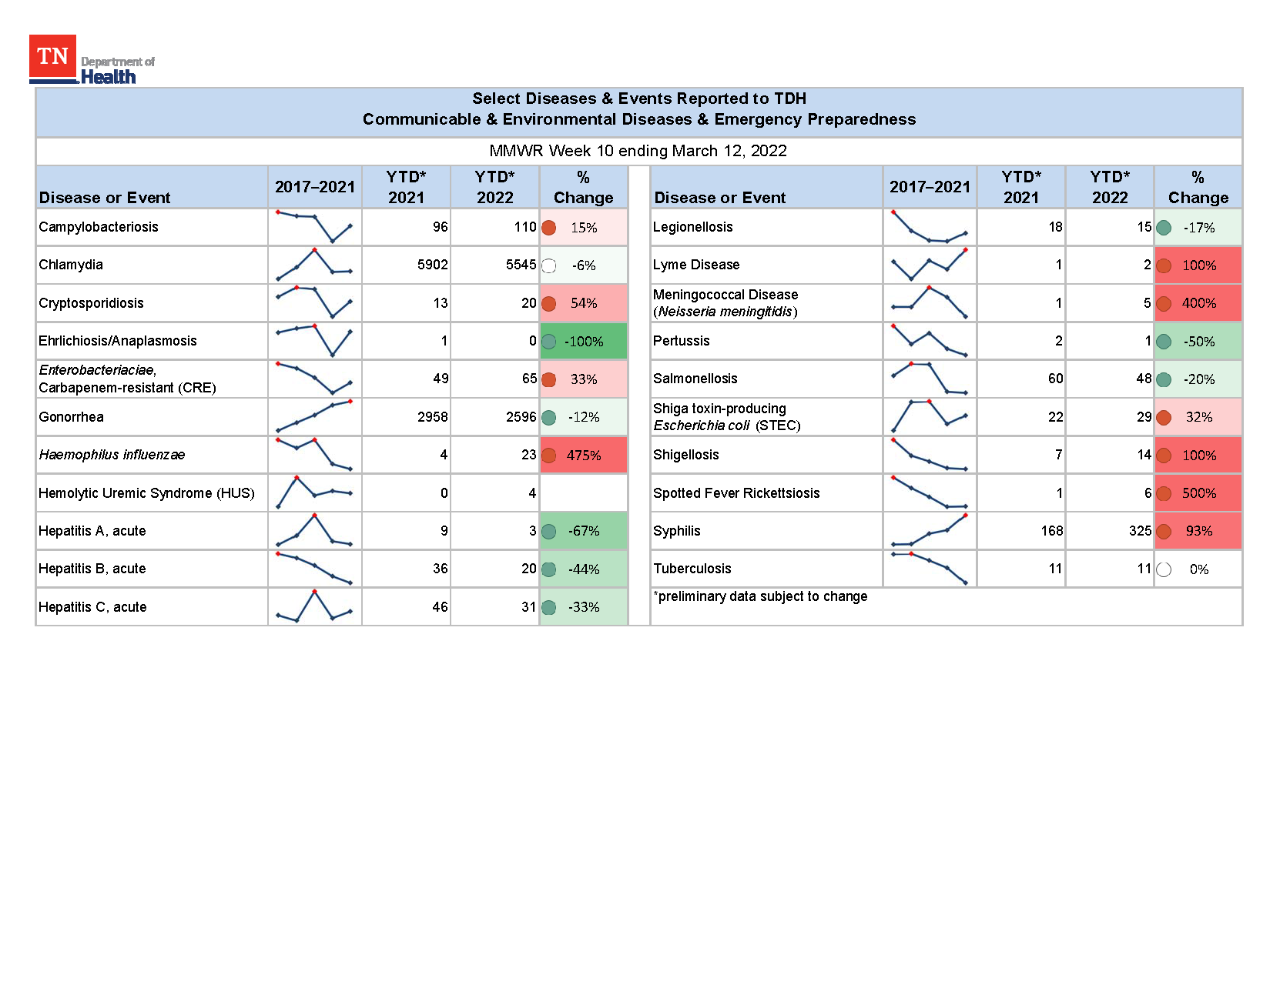1280x988 pixels.
Task: Click the Syphilis YTD 2021 value 168
Action: pyautogui.click(x=1052, y=531)
